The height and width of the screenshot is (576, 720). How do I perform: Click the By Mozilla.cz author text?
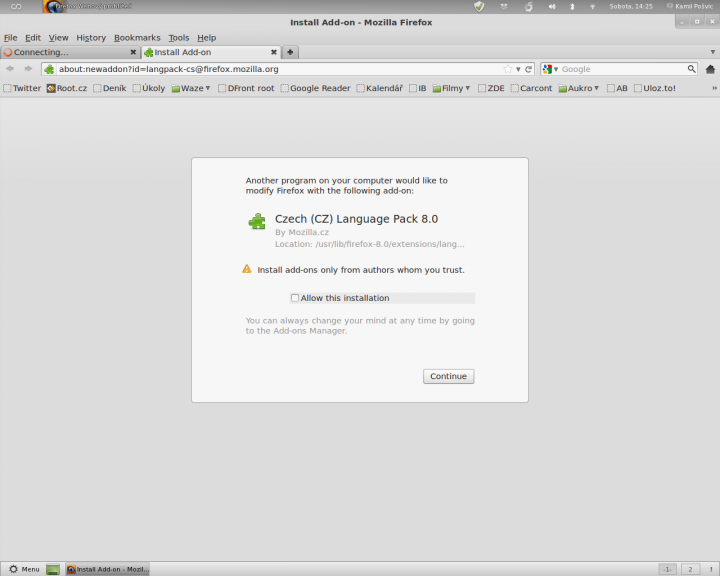302,232
